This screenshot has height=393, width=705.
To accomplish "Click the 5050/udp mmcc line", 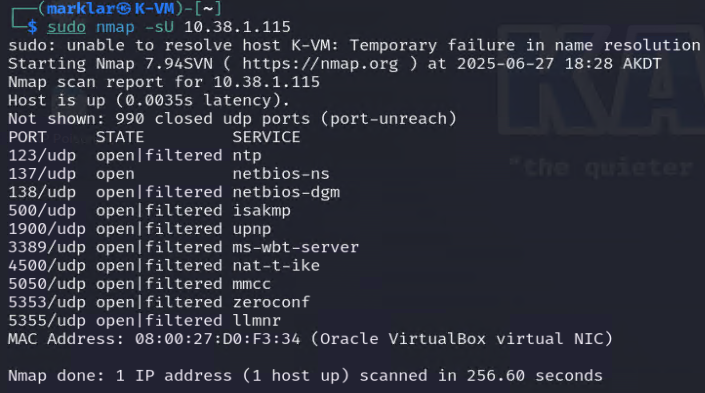I will click(139, 284).
